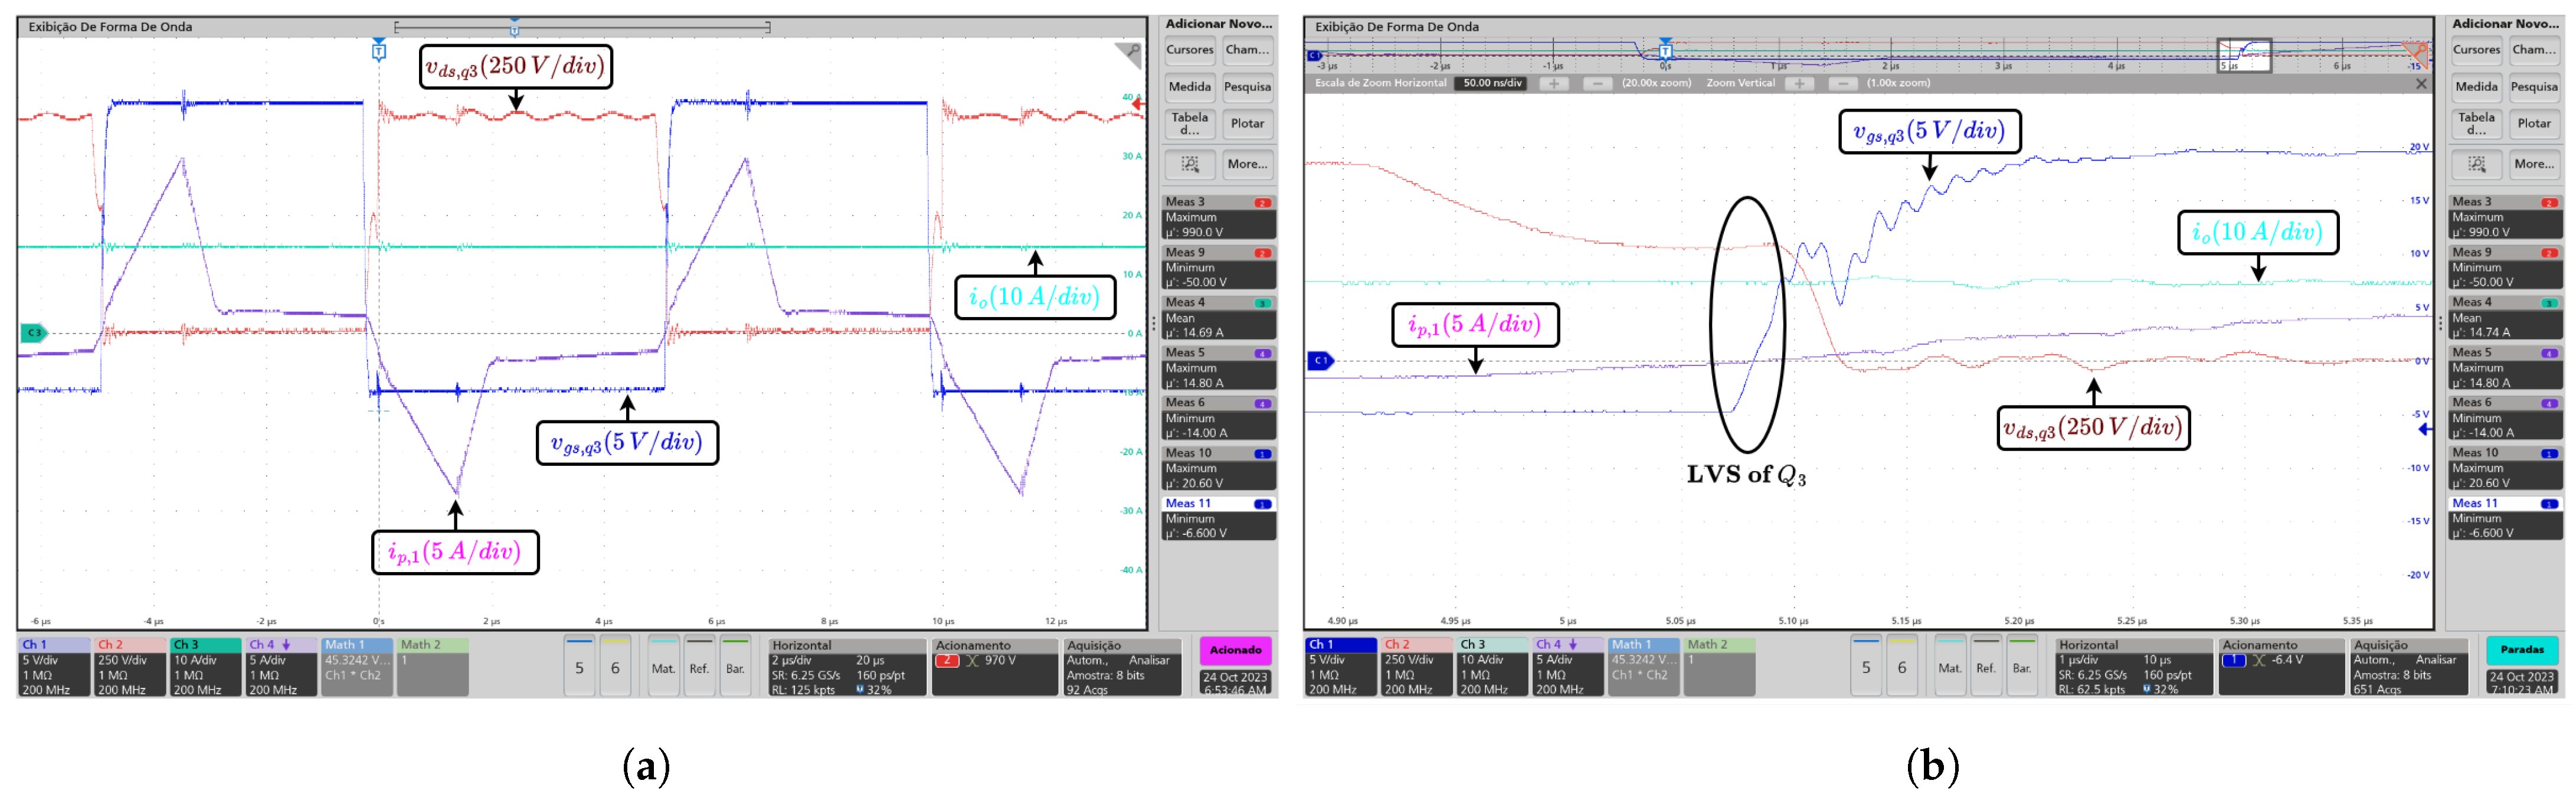Click the zoom box icon in left panel
This screenshot has height=800, width=2576.
(1189, 164)
